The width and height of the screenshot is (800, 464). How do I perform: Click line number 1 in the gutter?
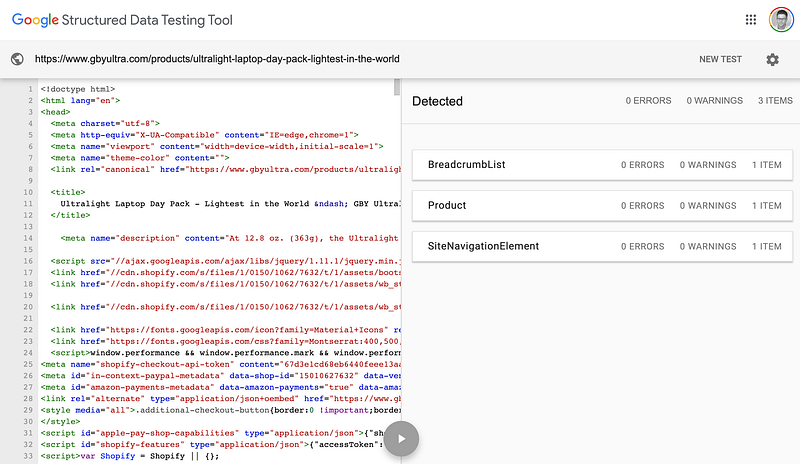point(31,89)
